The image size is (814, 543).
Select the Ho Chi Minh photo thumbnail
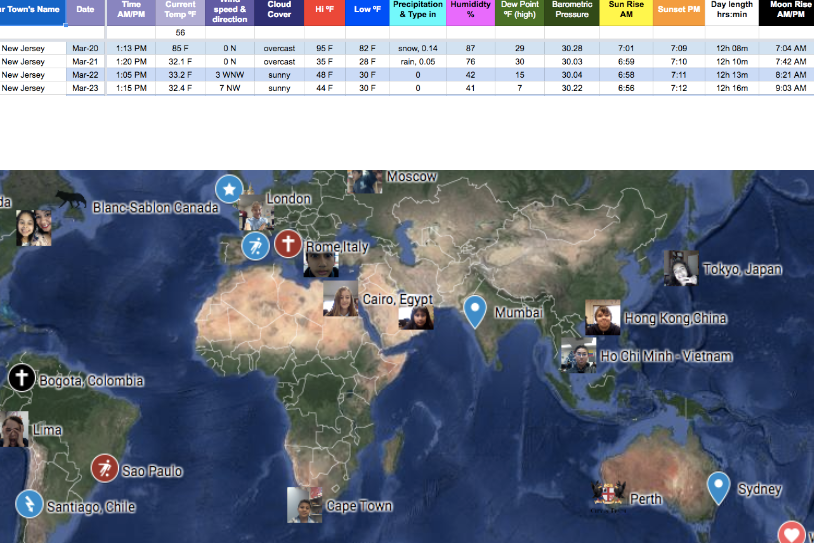(578, 355)
